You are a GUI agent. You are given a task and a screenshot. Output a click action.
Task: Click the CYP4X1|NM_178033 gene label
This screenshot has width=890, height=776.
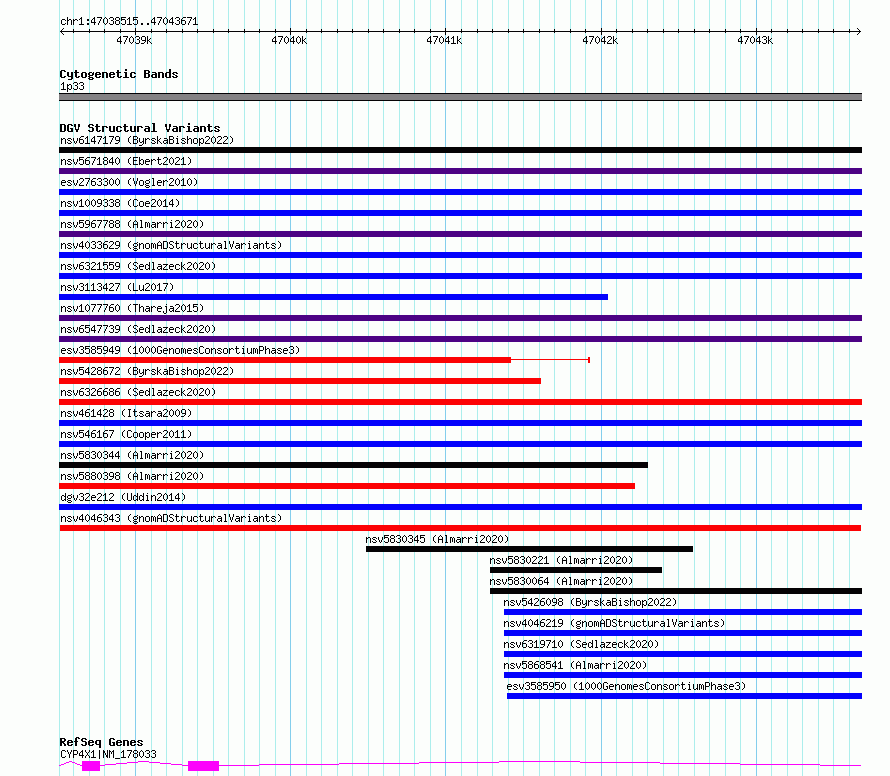(108, 754)
